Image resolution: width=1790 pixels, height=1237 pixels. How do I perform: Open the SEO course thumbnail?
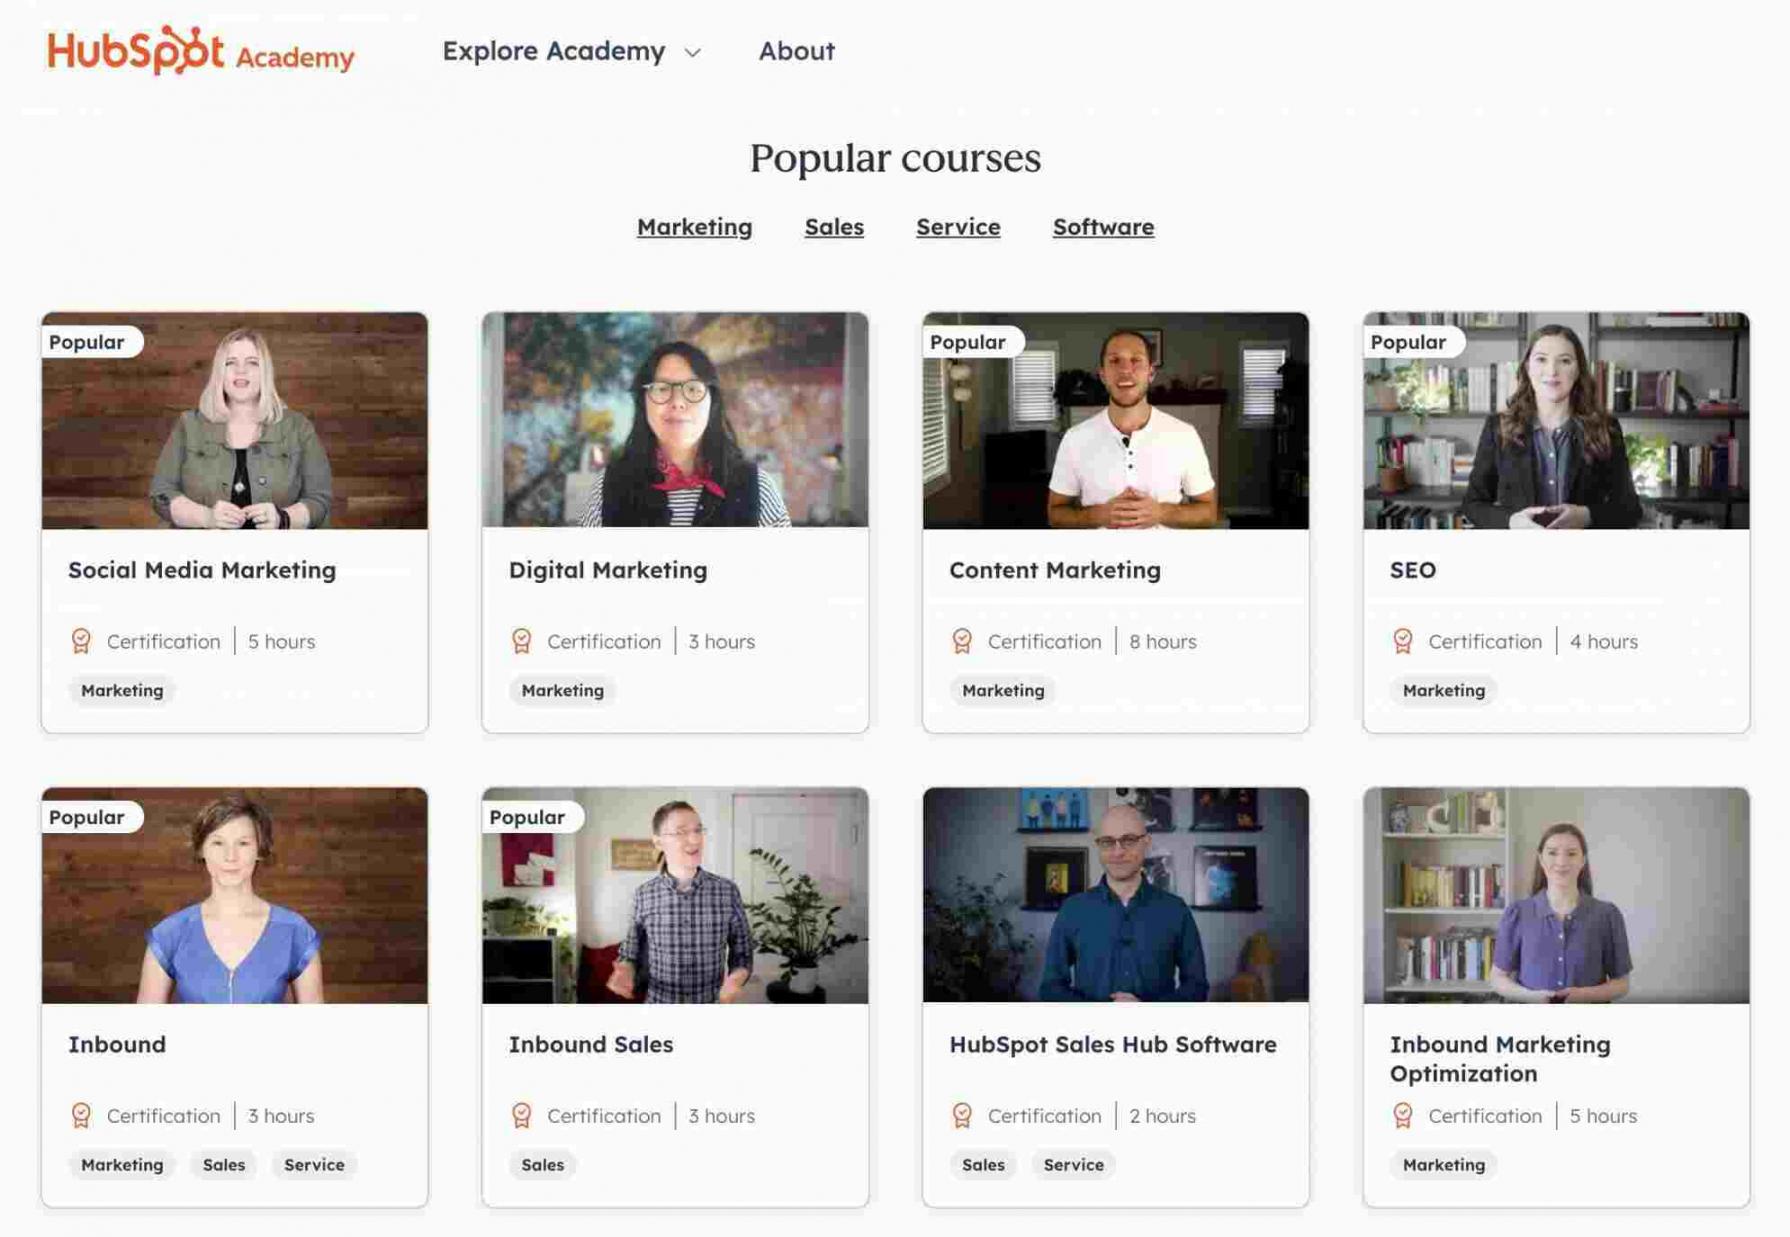pos(1556,421)
